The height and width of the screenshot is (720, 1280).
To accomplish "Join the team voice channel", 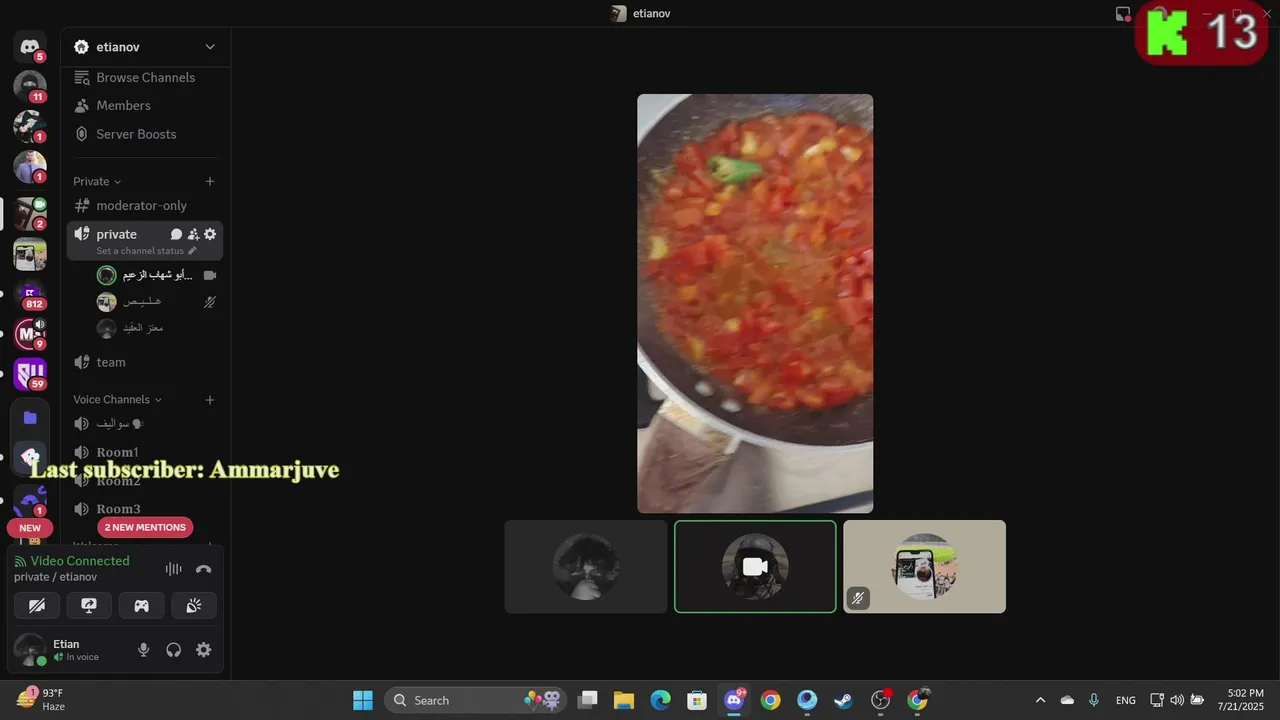I will (146, 362).
